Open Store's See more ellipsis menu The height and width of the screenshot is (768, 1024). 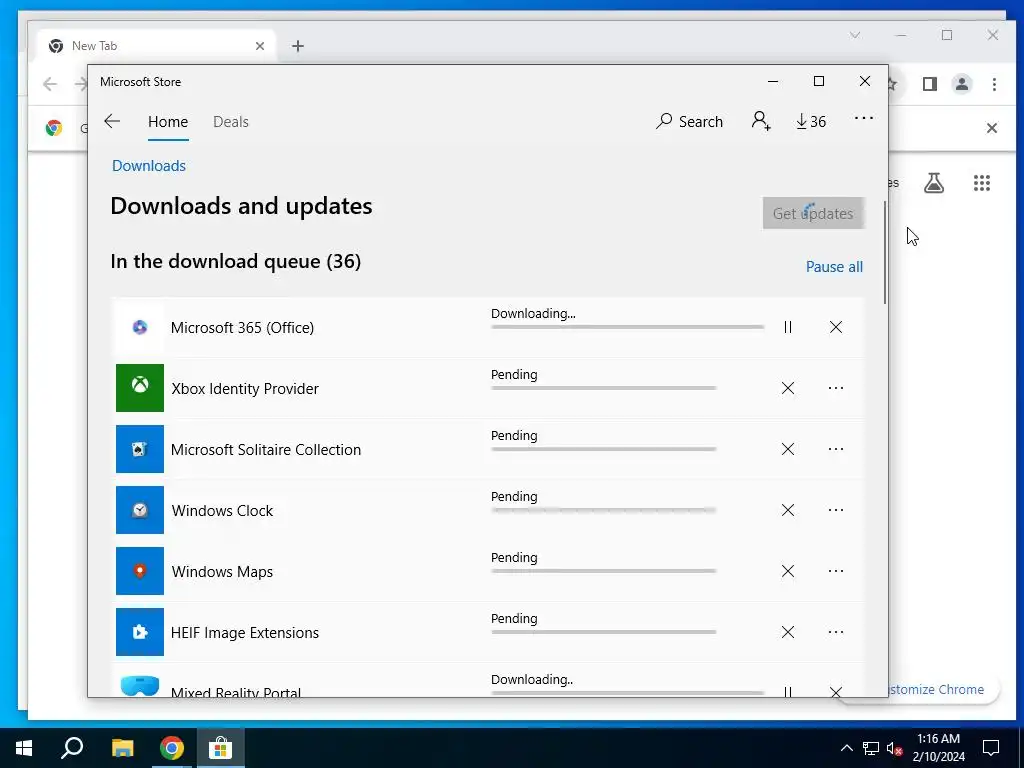tap(863, 118)
